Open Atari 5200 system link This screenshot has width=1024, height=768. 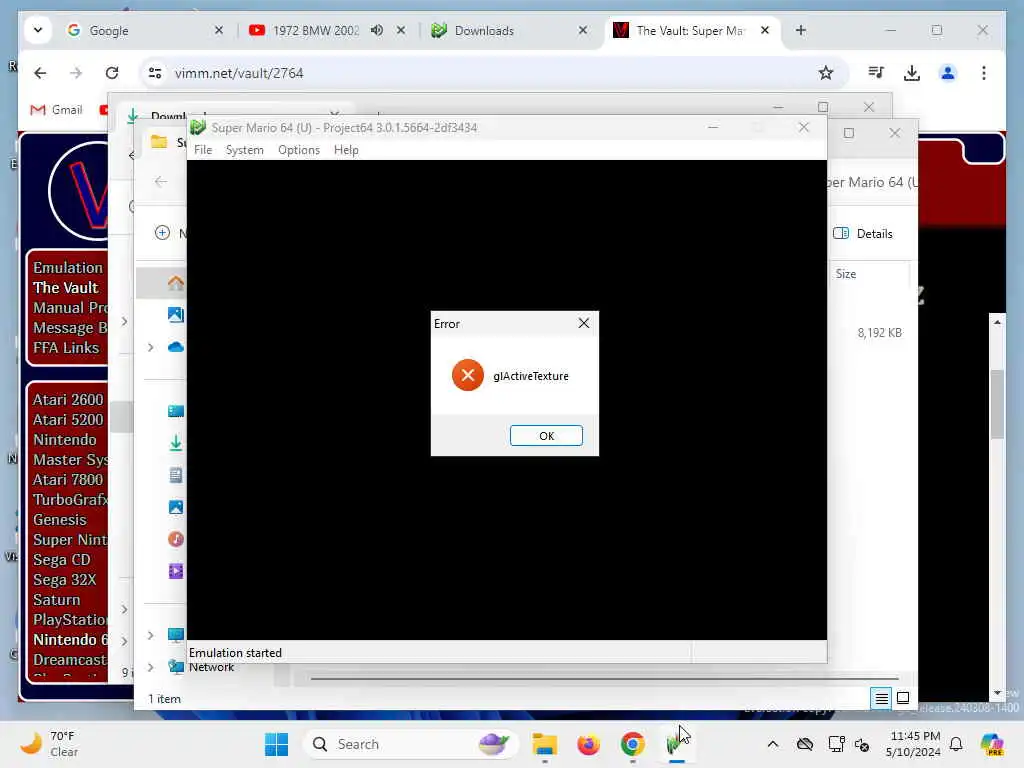[68, 420]
